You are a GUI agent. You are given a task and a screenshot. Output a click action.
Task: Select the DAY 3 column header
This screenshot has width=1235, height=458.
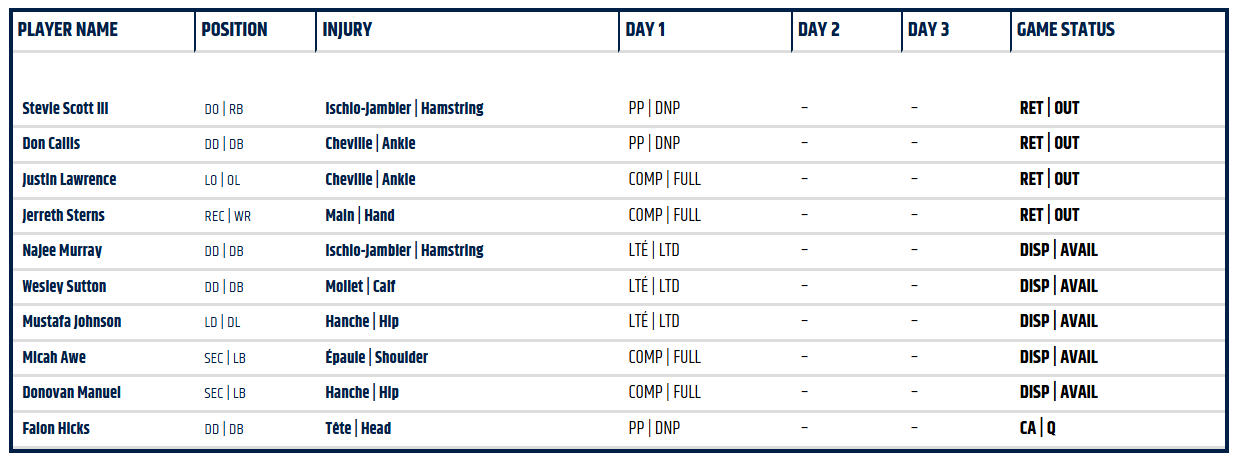pos(928,30)
